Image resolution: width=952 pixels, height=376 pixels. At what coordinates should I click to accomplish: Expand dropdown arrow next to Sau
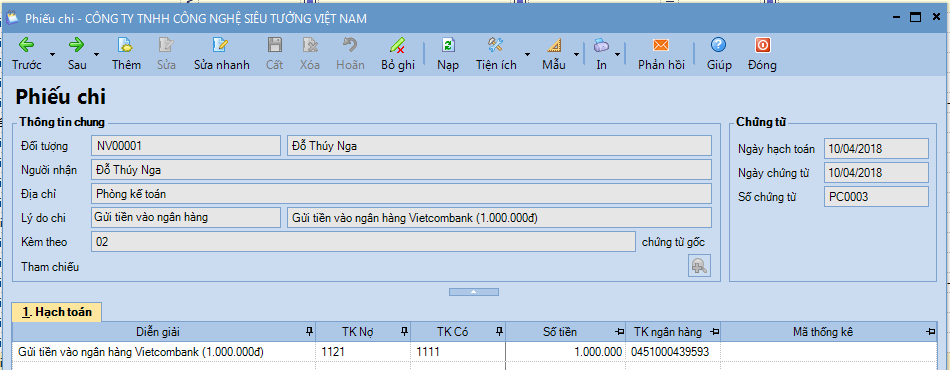pos(97,54)
